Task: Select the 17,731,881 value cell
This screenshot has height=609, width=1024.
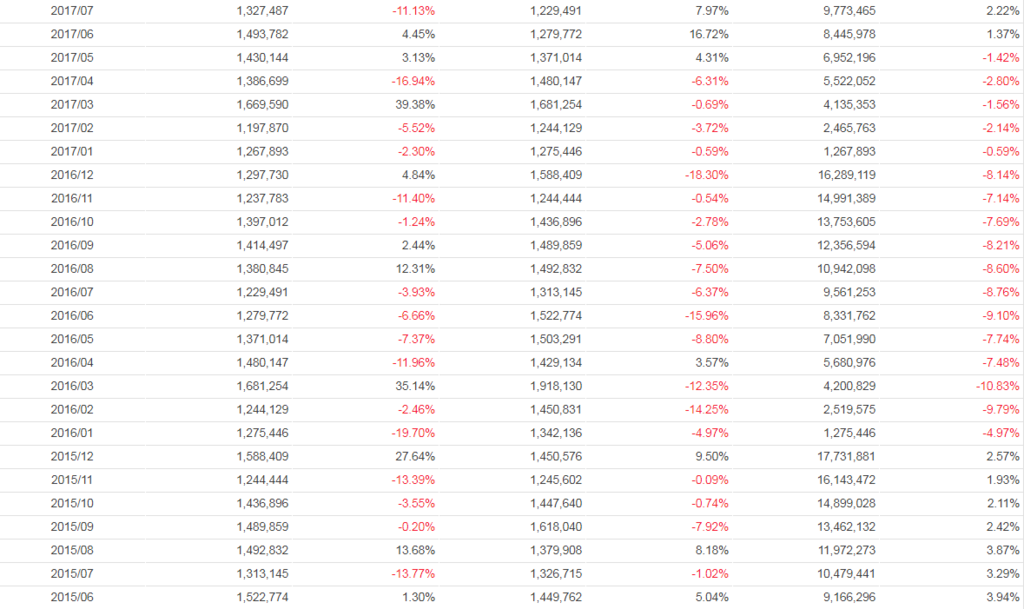Action: coord(841,457)
